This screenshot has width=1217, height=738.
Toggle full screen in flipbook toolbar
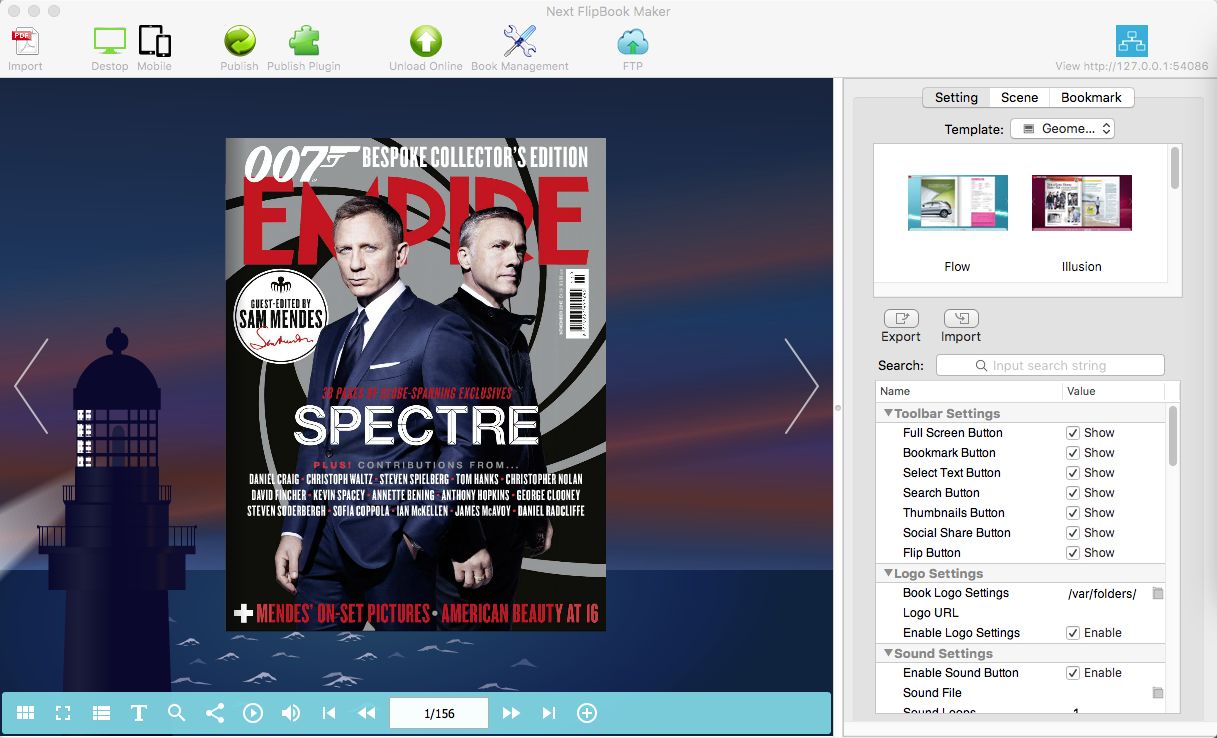pyautogui.click(x=63, y=713)
